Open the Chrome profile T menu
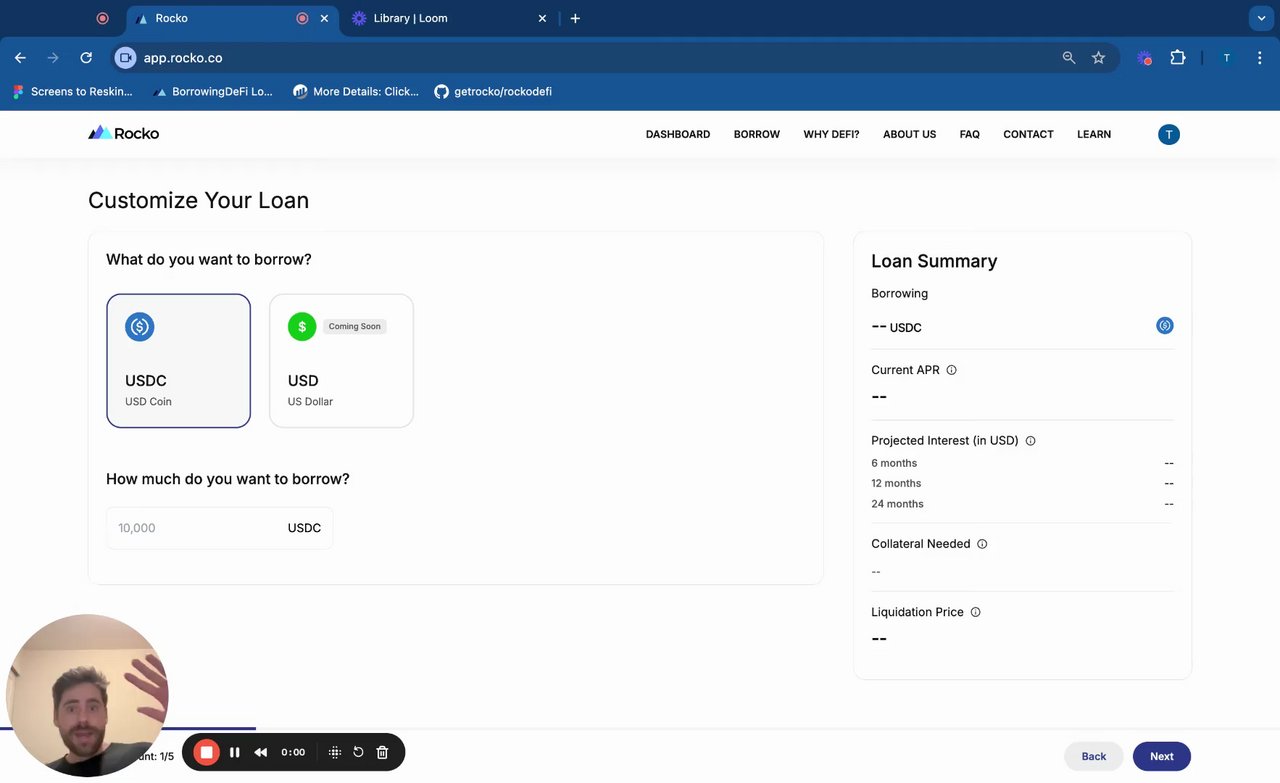The height and width of the screenshot is (783, 1280). tap(1227, 58)
